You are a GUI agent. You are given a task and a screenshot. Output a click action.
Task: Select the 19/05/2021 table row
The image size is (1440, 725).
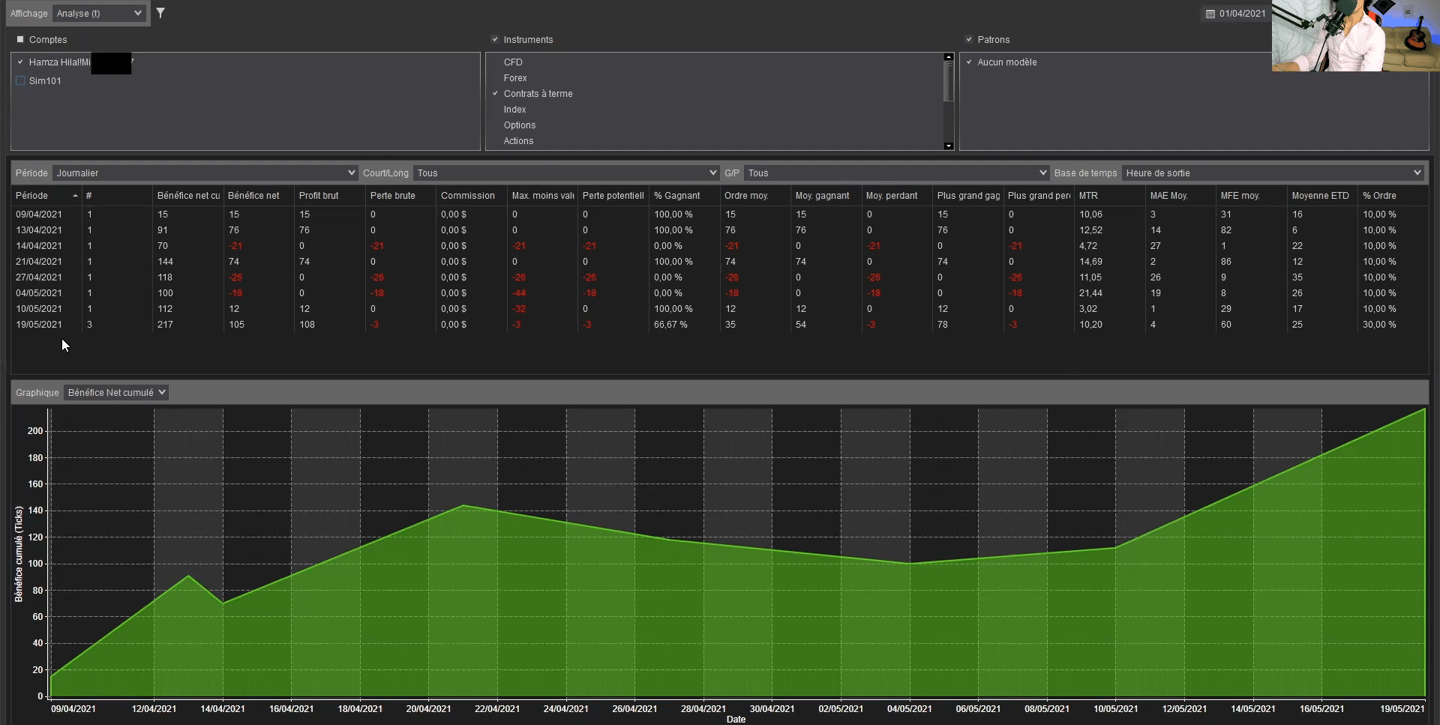pyautogui.click(x=39, y=325)
